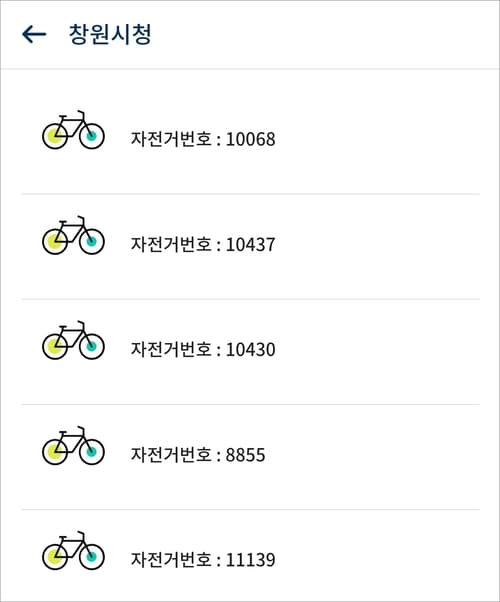Image resolution: width=500 pixels, height=602 pixels.
Task: Tap the 창원시청 station title
Action: (x=110, y=34)
